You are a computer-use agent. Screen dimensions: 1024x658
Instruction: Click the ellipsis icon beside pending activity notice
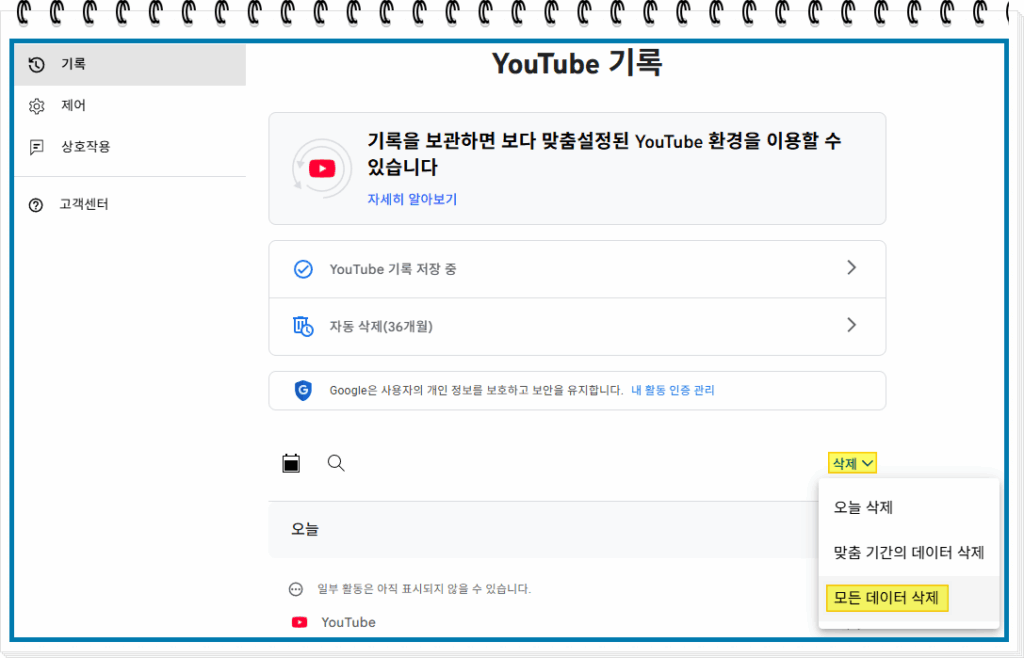296,589
